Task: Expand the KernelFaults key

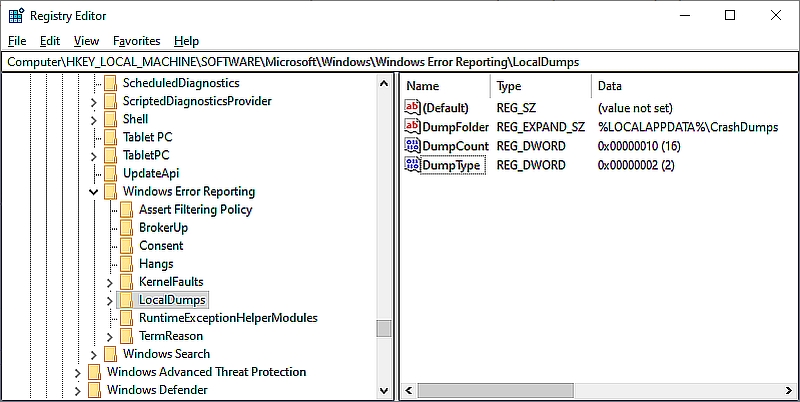Action: (110, 283)
